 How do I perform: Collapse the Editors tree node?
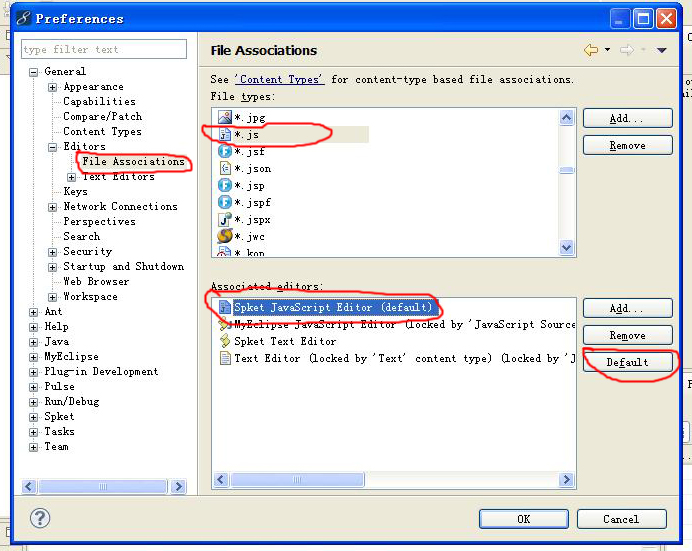pos(52,147)
